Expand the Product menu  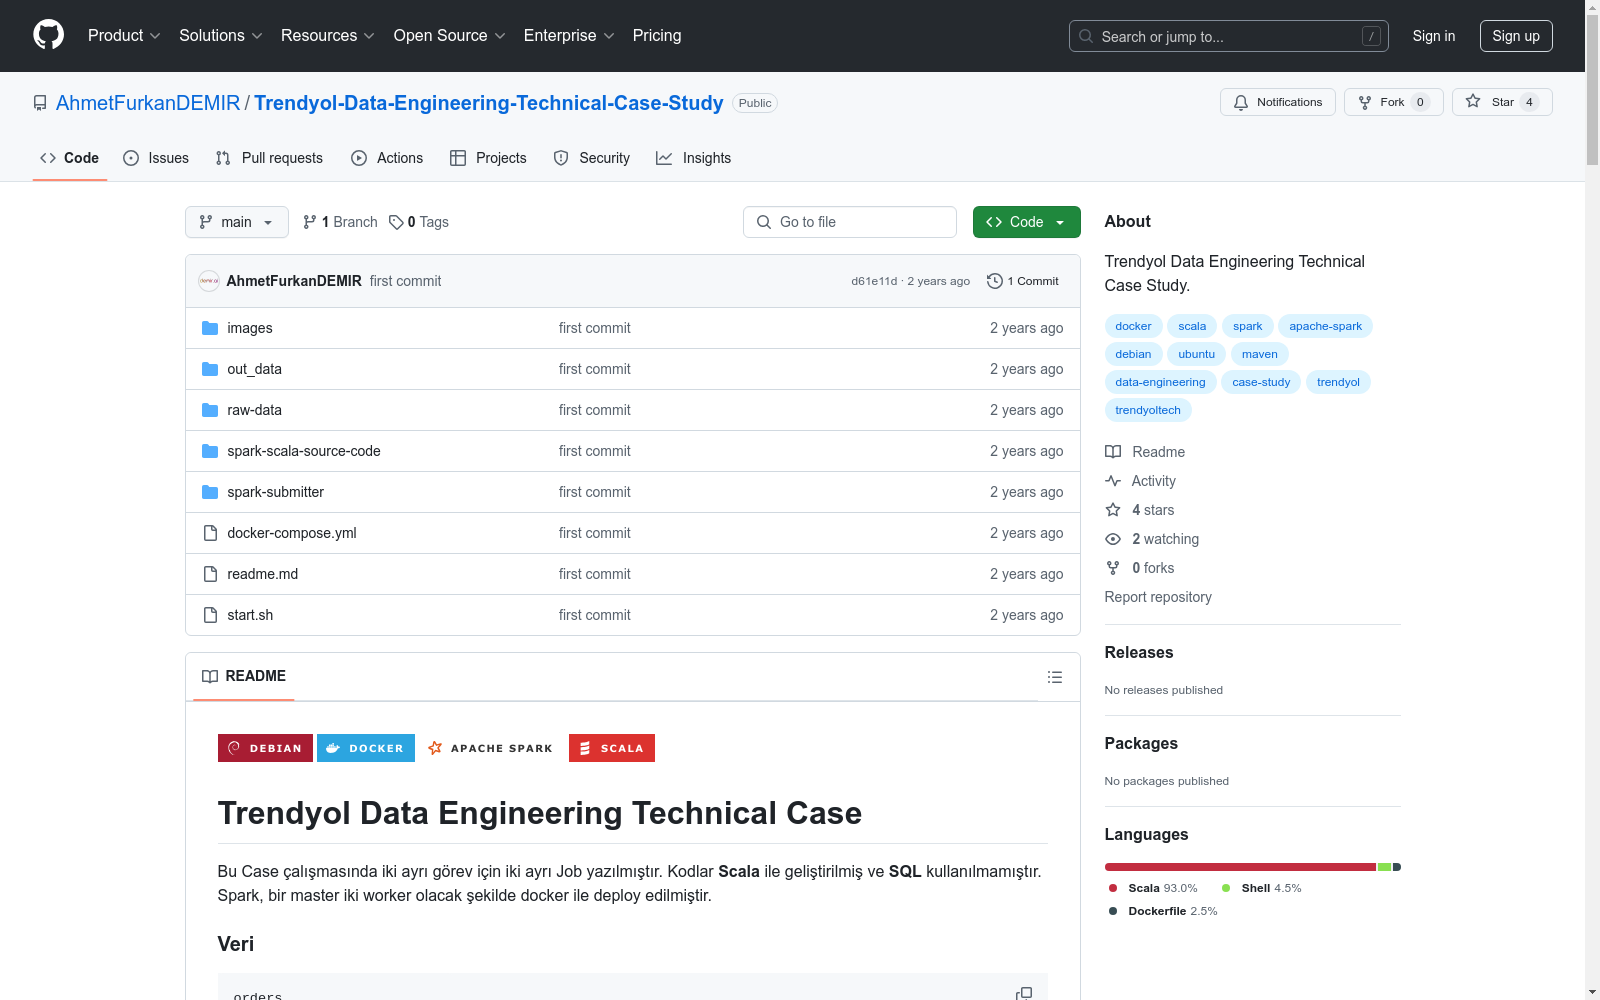click(124, 36)
